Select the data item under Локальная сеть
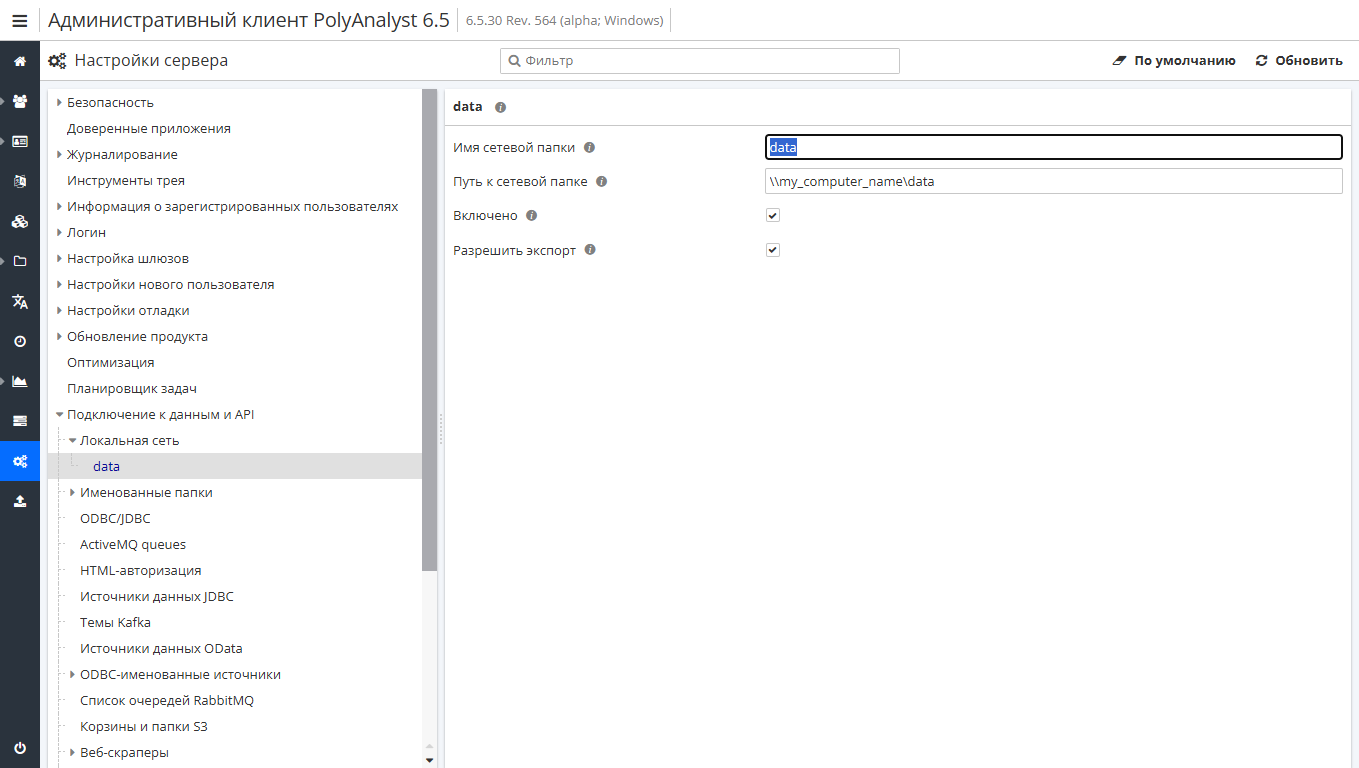This screenshot has width=1359, height=768. 106,466
